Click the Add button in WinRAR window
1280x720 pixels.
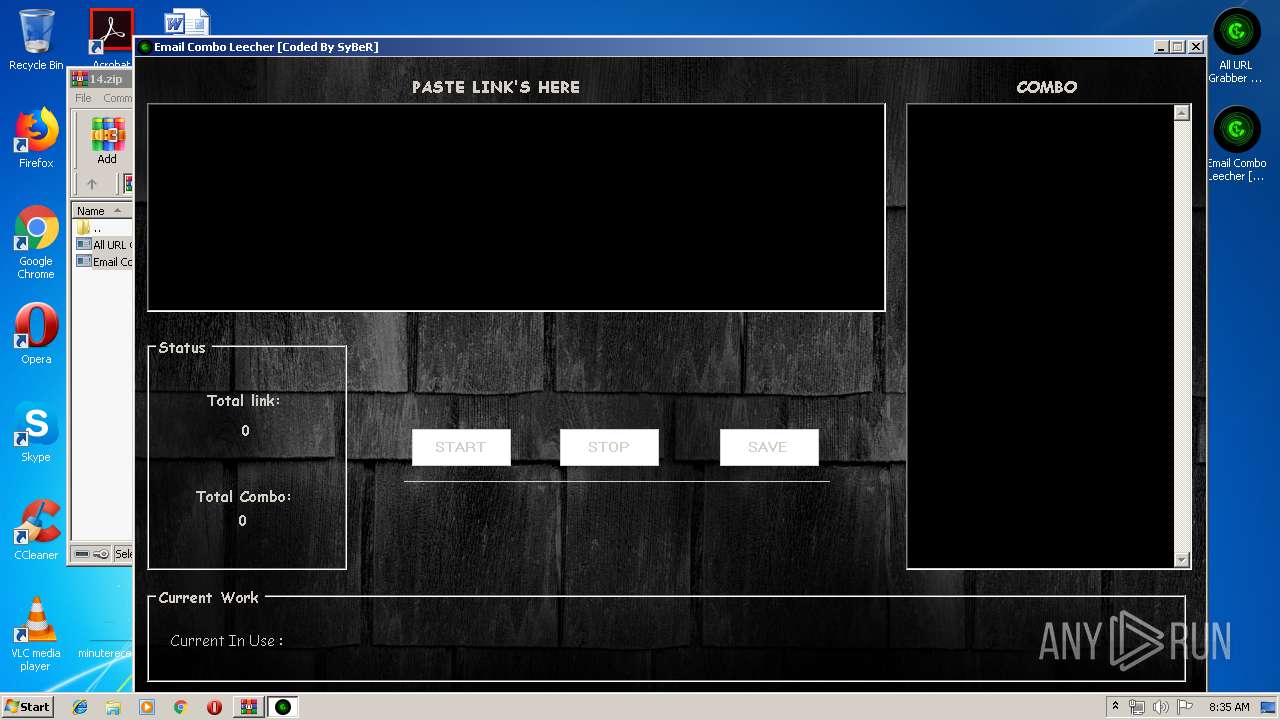(107, 141)
